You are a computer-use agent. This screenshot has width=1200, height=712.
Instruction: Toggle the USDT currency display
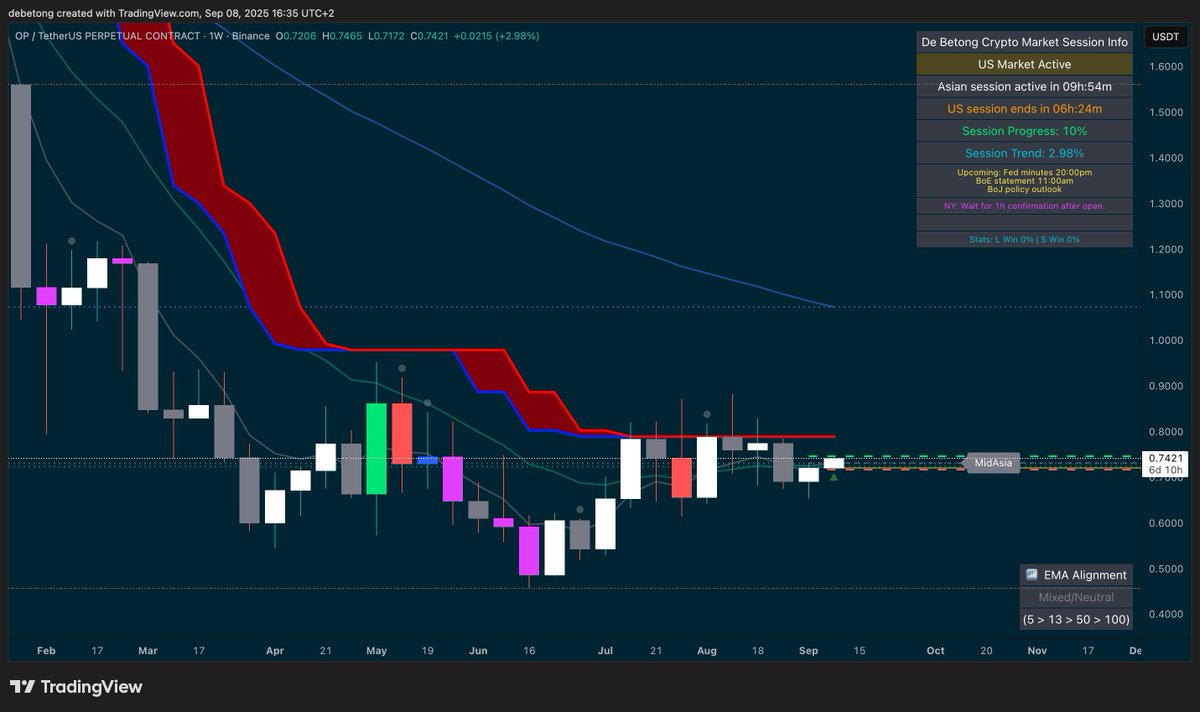tap(1166, 34)
